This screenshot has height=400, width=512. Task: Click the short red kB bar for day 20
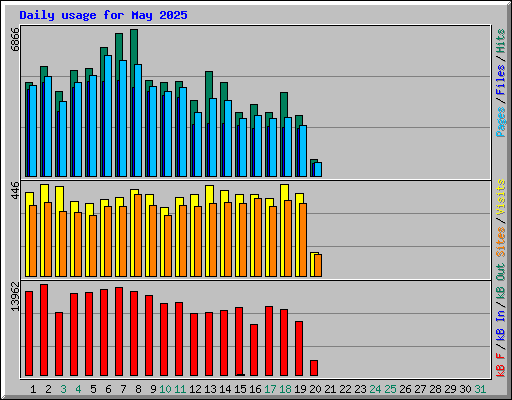[x=314, y=368]
